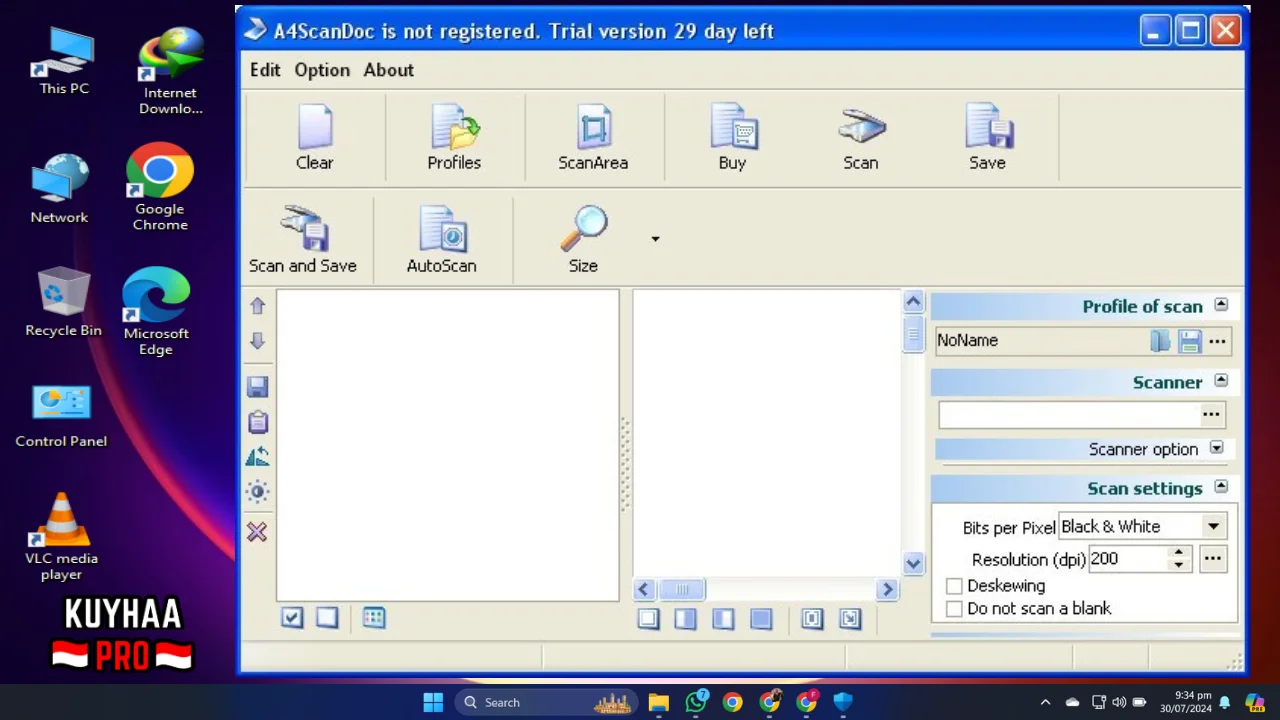
Task: Click the uncheck-all icon under the page list
Action: (x=327, y=618)
